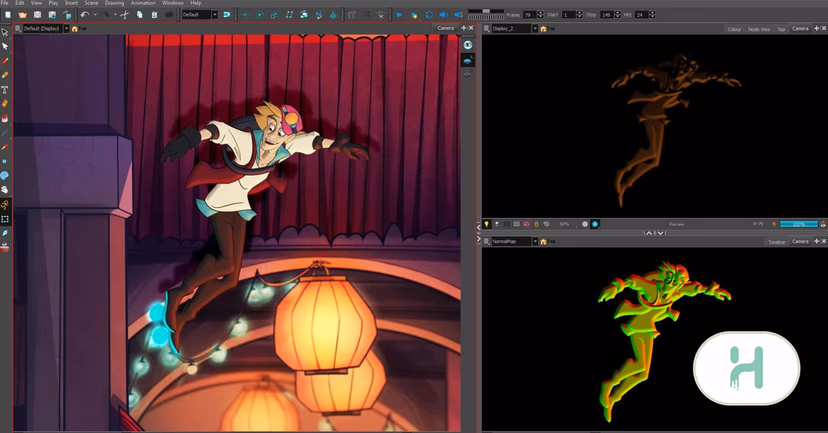Viewport: 828px width, 433px height.
Task: Click the FPS value field
Action: click(641, 15)
